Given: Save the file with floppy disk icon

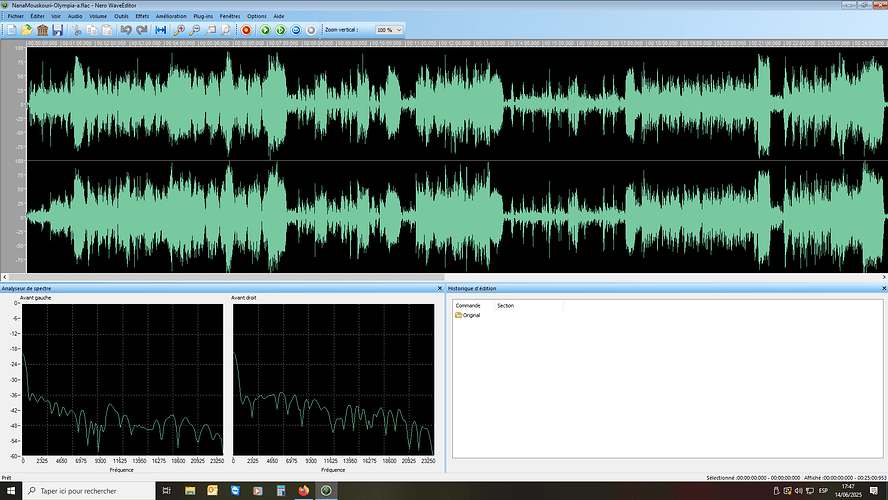Looking at the screenshot, I should tap(57, 30).
